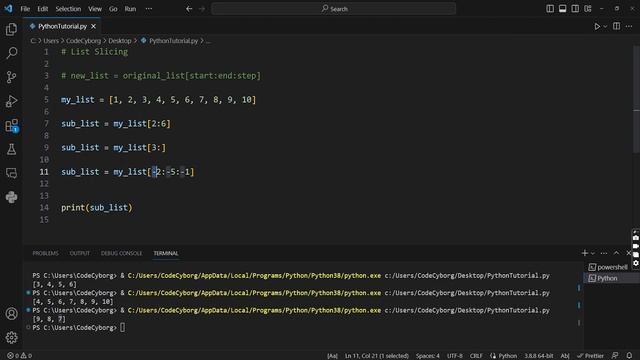
Task: Click the # List Slicing comment line
Action: [x=94, y=52]
